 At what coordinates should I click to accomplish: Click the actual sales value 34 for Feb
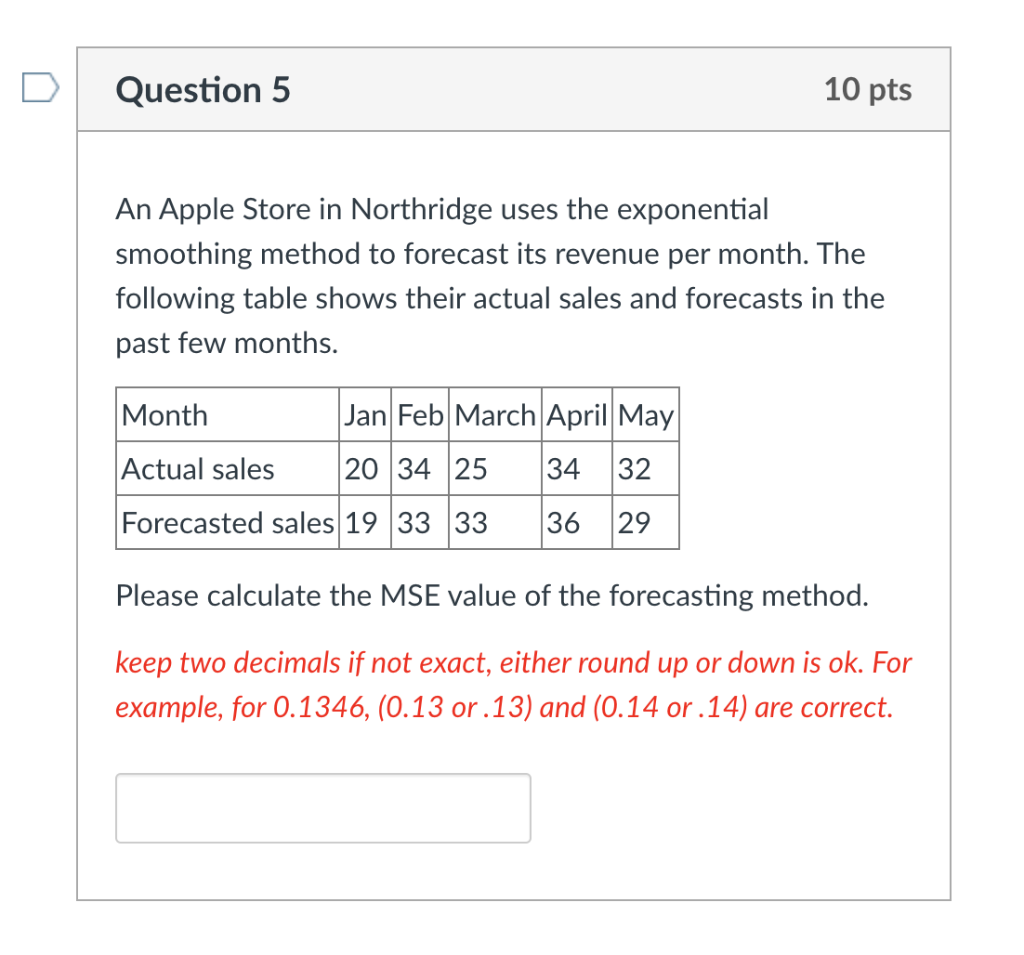[412, 468]
